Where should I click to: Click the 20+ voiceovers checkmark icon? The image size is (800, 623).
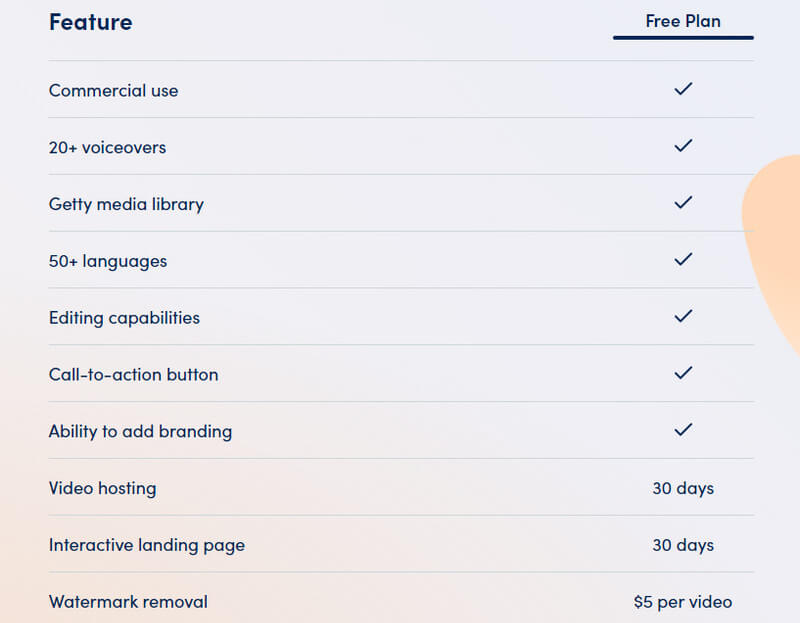683,146
